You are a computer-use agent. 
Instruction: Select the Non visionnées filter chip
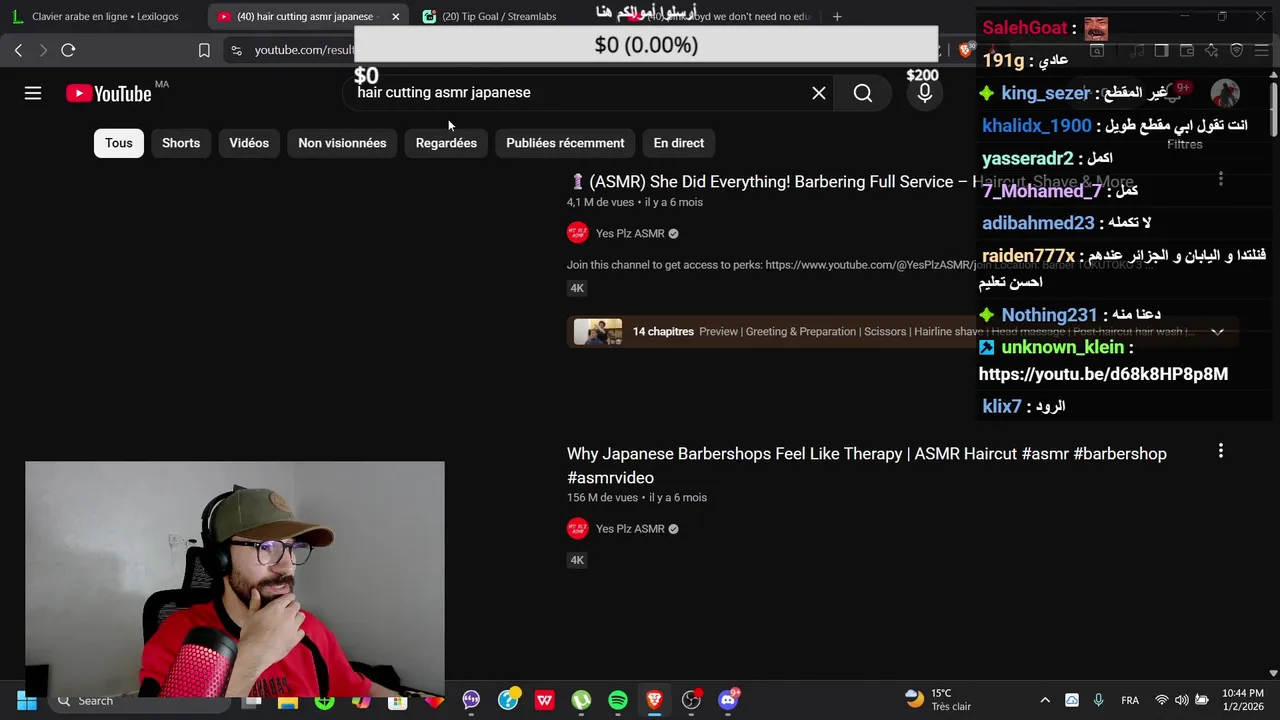pyautogui.click(x=342, y=143)
